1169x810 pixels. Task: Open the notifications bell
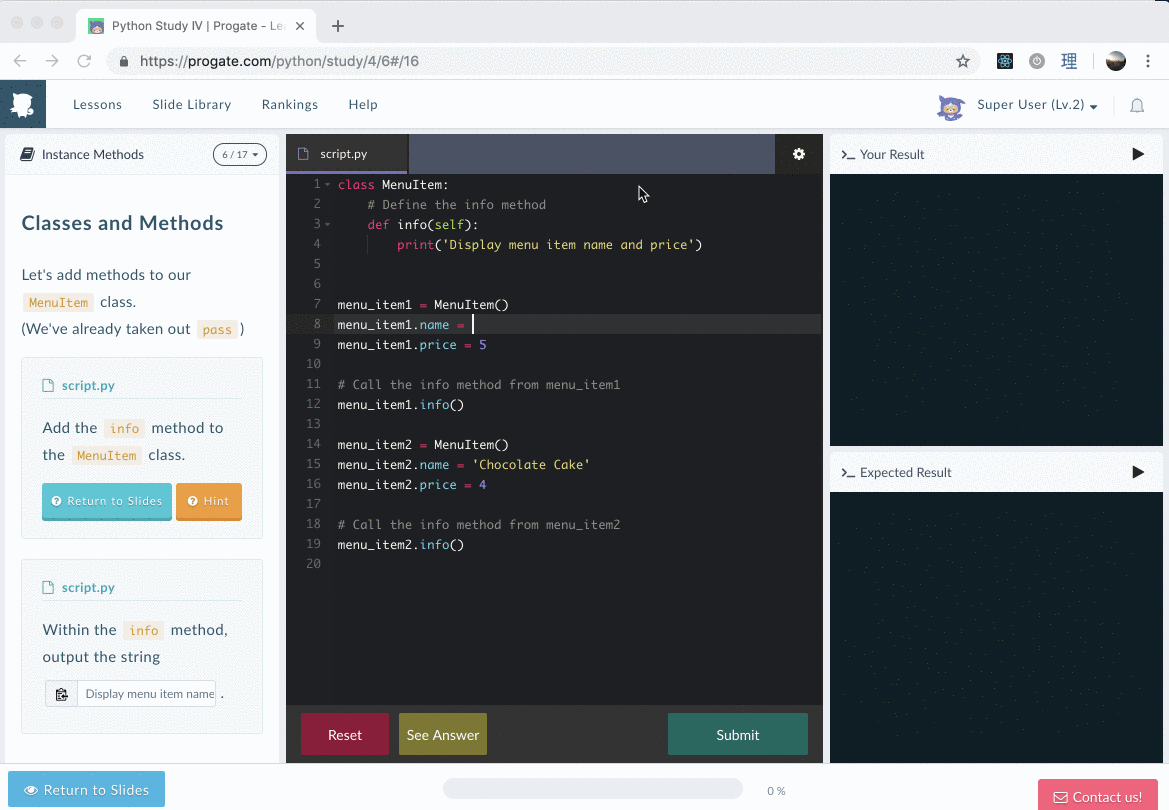coord(1136,105)
